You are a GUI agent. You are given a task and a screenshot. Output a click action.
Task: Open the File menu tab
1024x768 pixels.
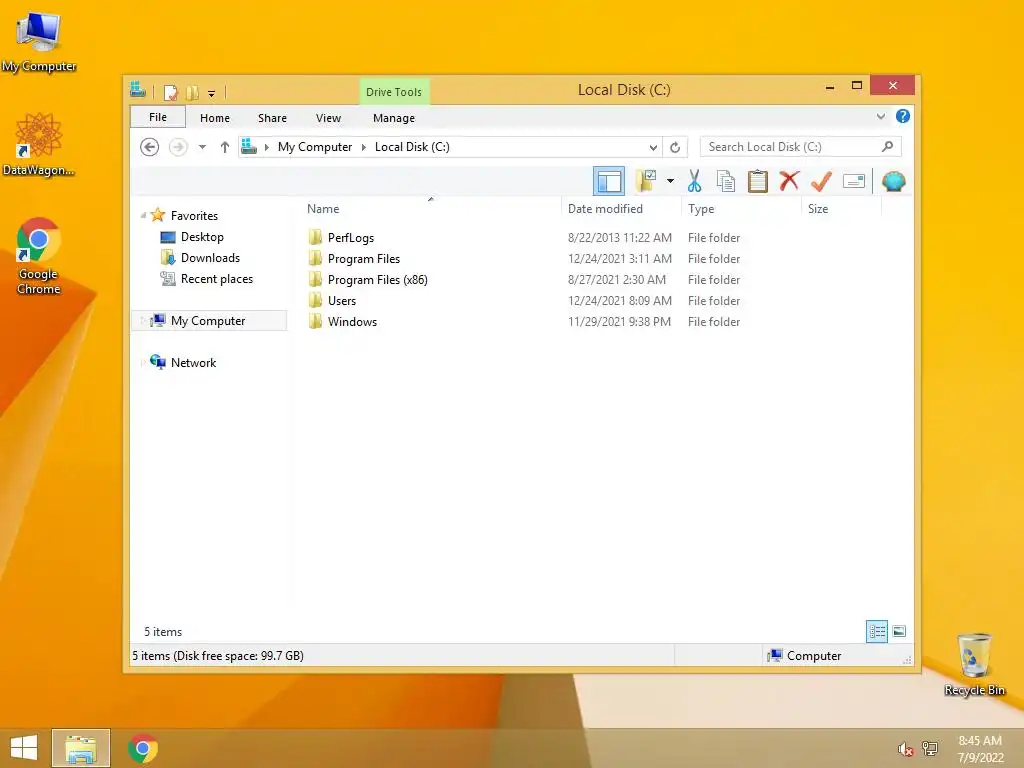click(x=157, y=117)
